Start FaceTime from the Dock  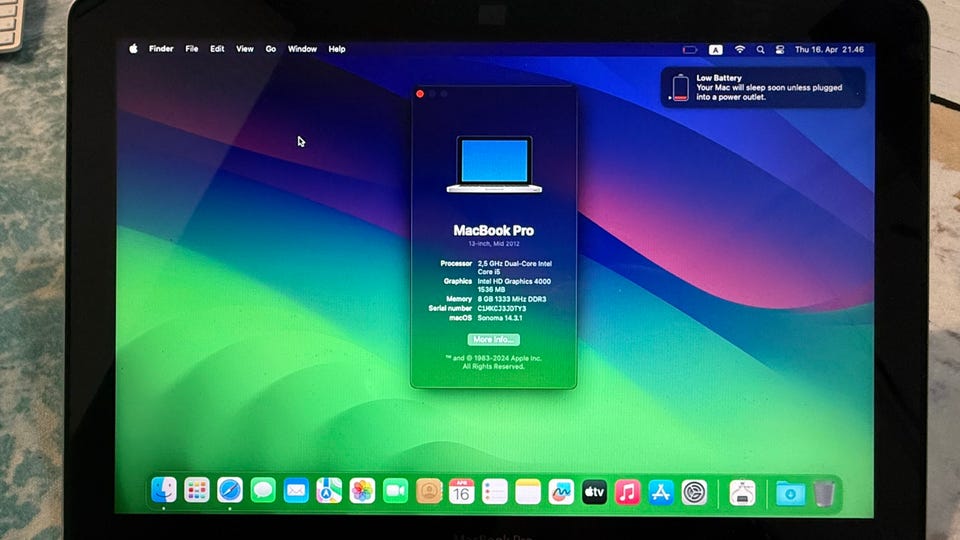(x=396, y=491)
